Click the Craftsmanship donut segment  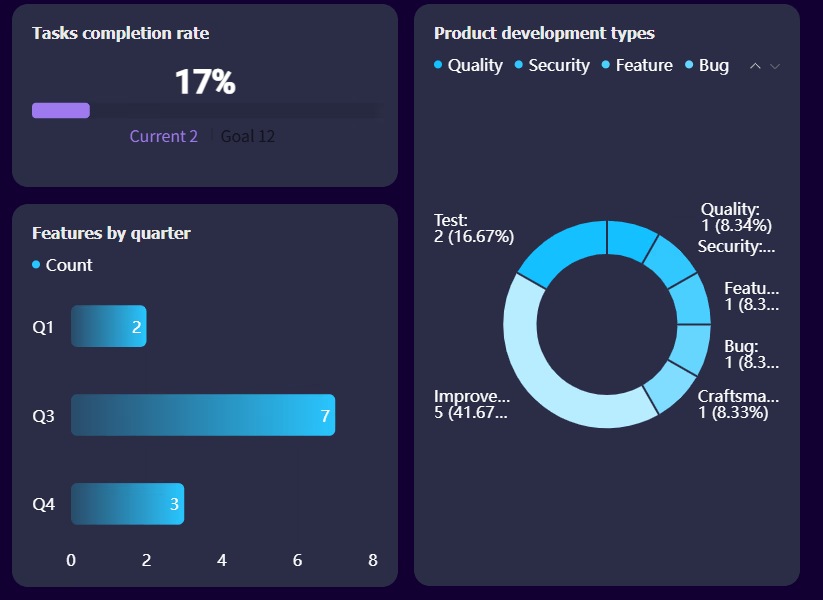click(670, 387)
